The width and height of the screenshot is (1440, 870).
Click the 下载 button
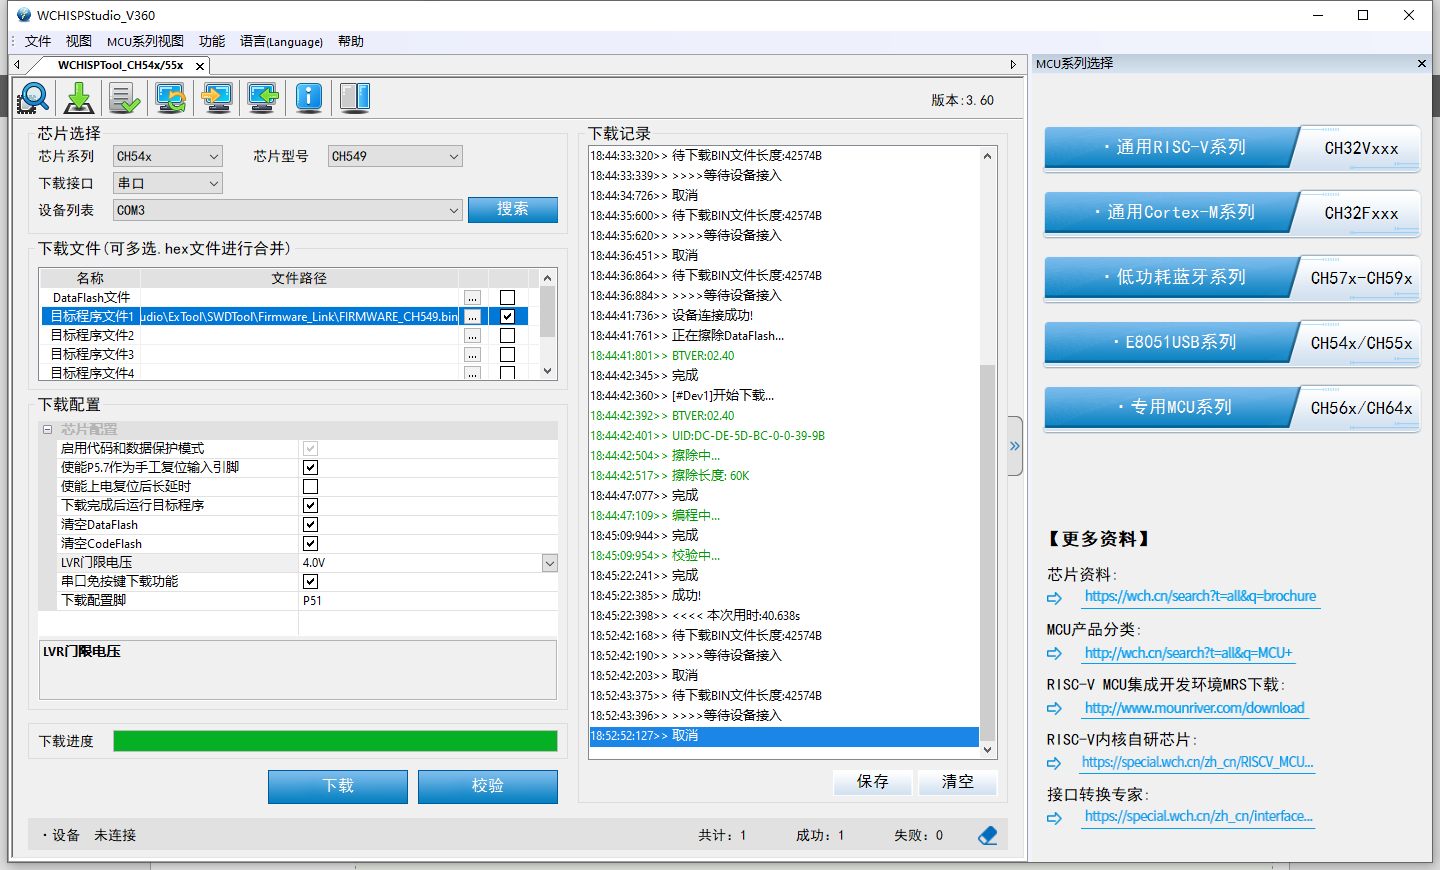point(338,786)
